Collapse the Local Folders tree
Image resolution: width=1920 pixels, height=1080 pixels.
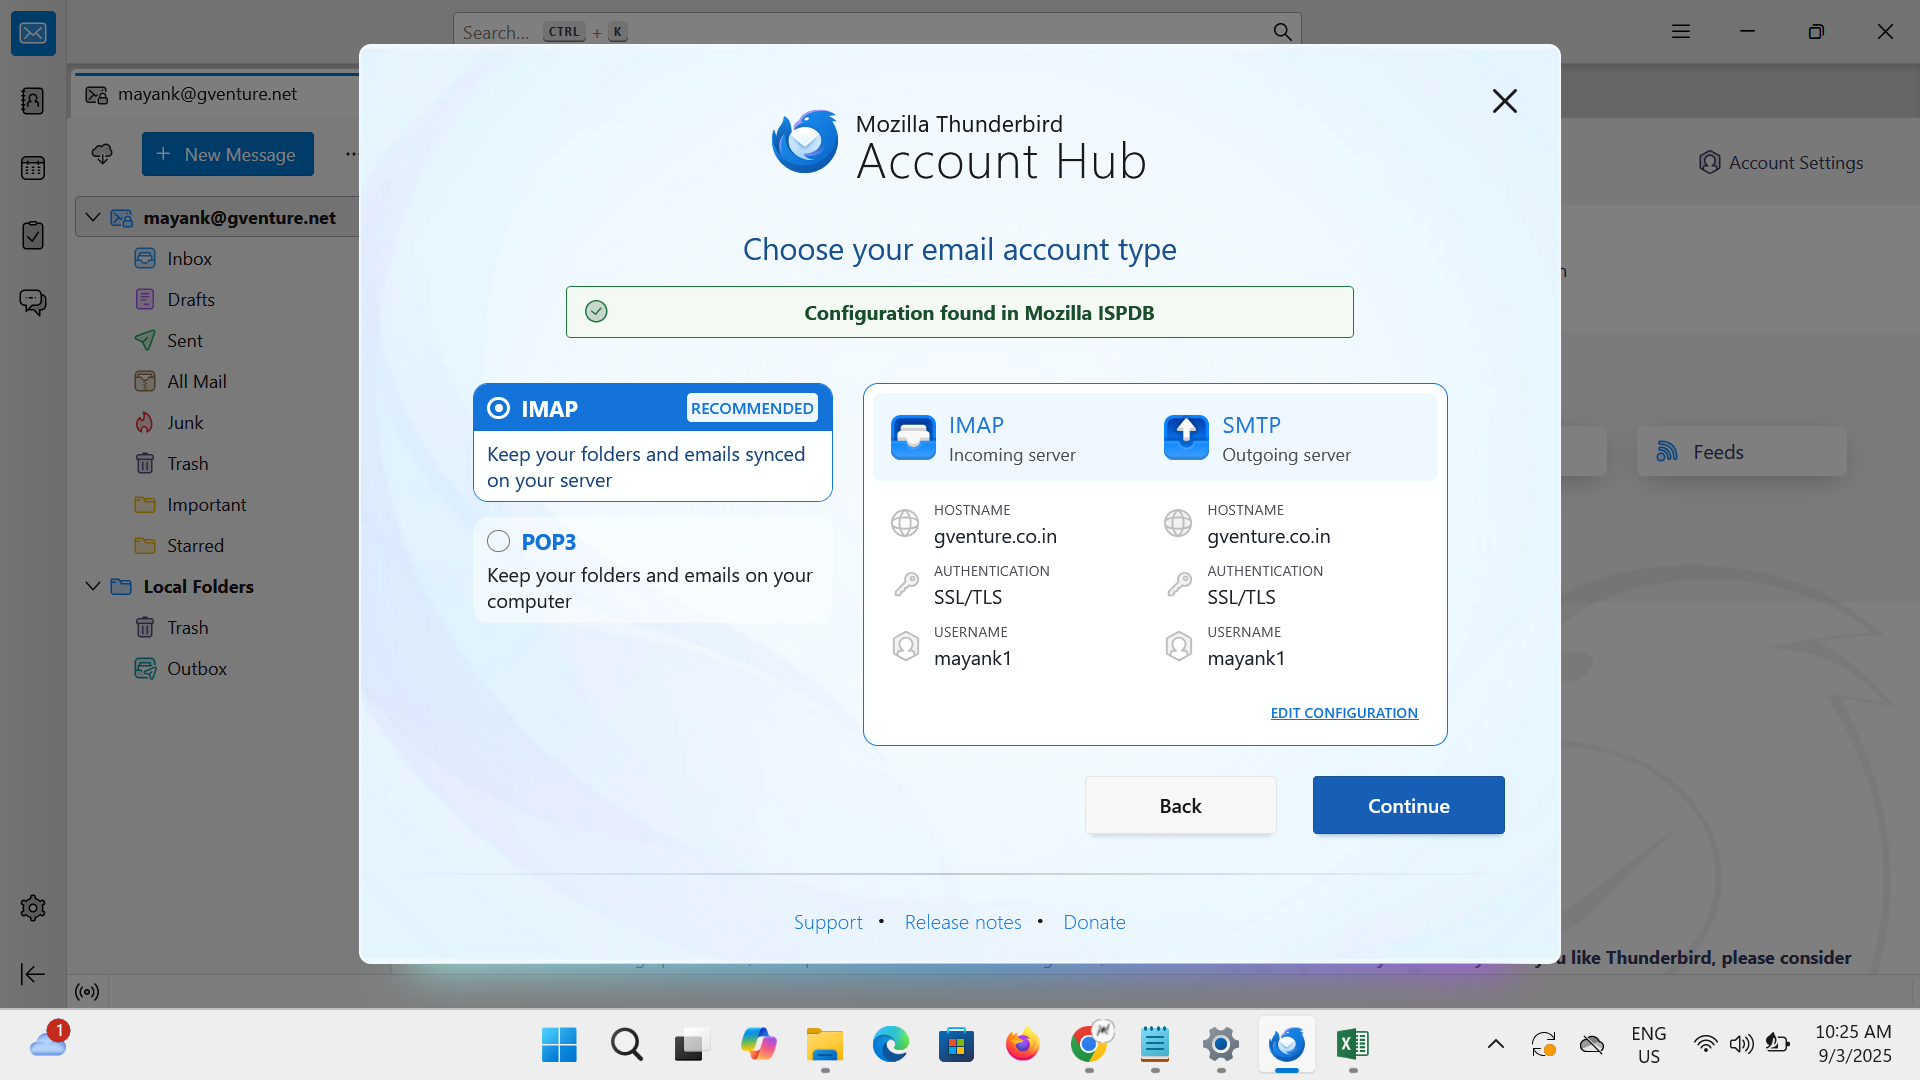pyautogui.click(x=93, y=586)
